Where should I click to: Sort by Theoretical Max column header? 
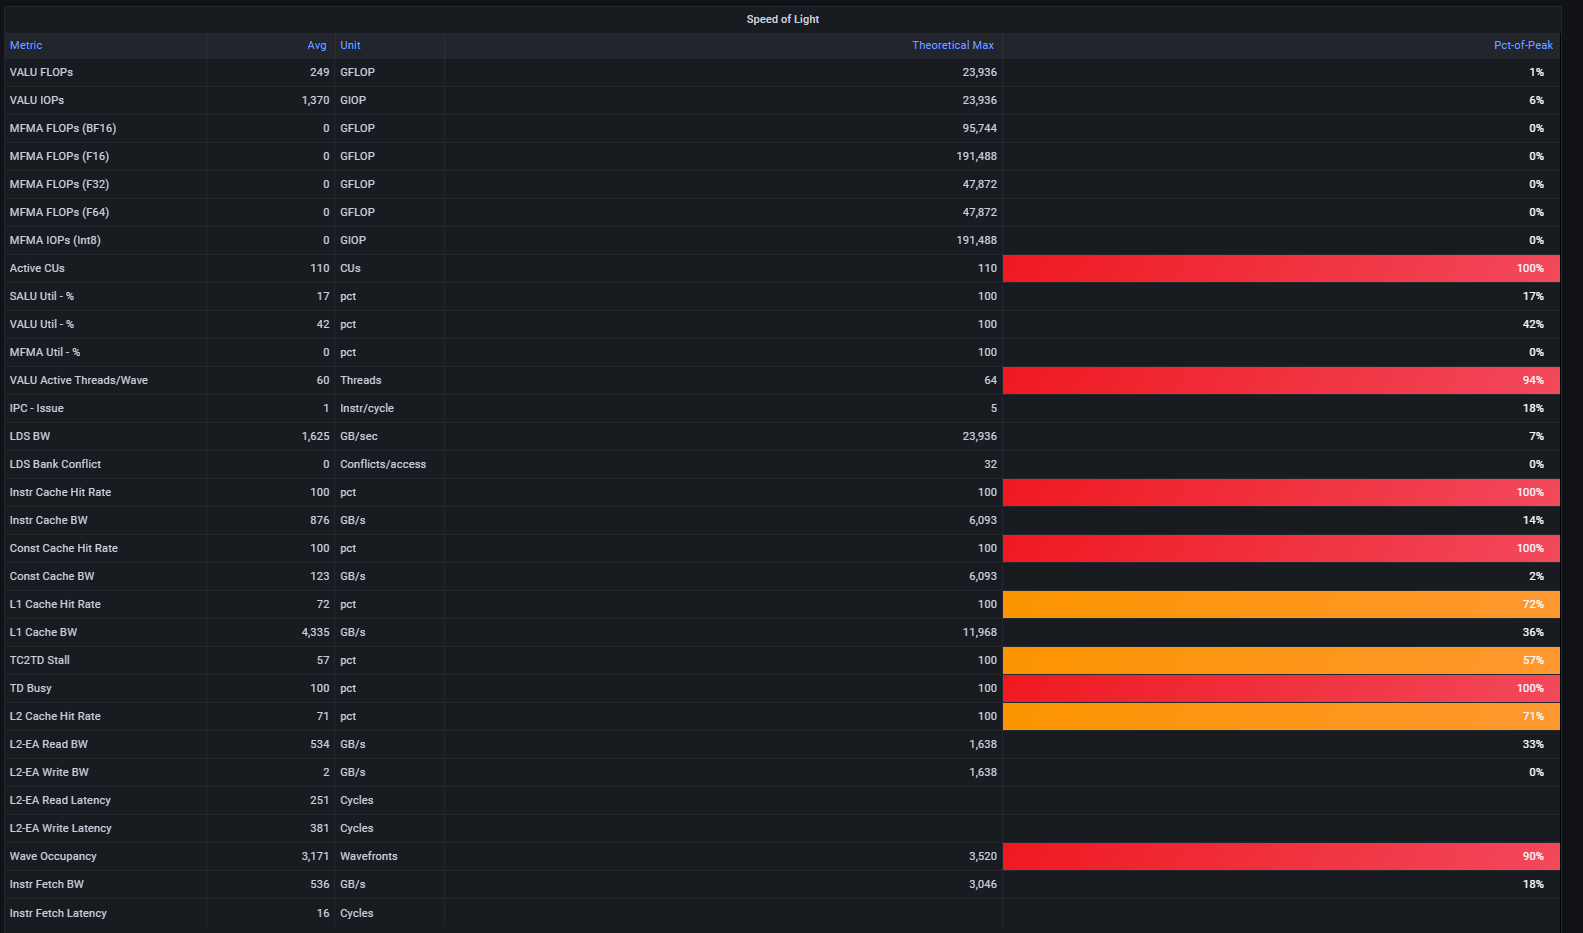click(953, 45)
